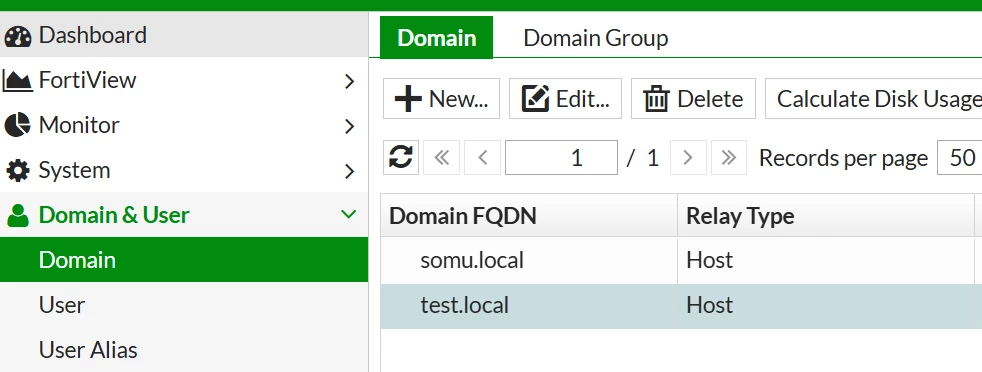Open the Records per page dropdown
The height and width of the screenshot is (372, 982).
point(959,157)
